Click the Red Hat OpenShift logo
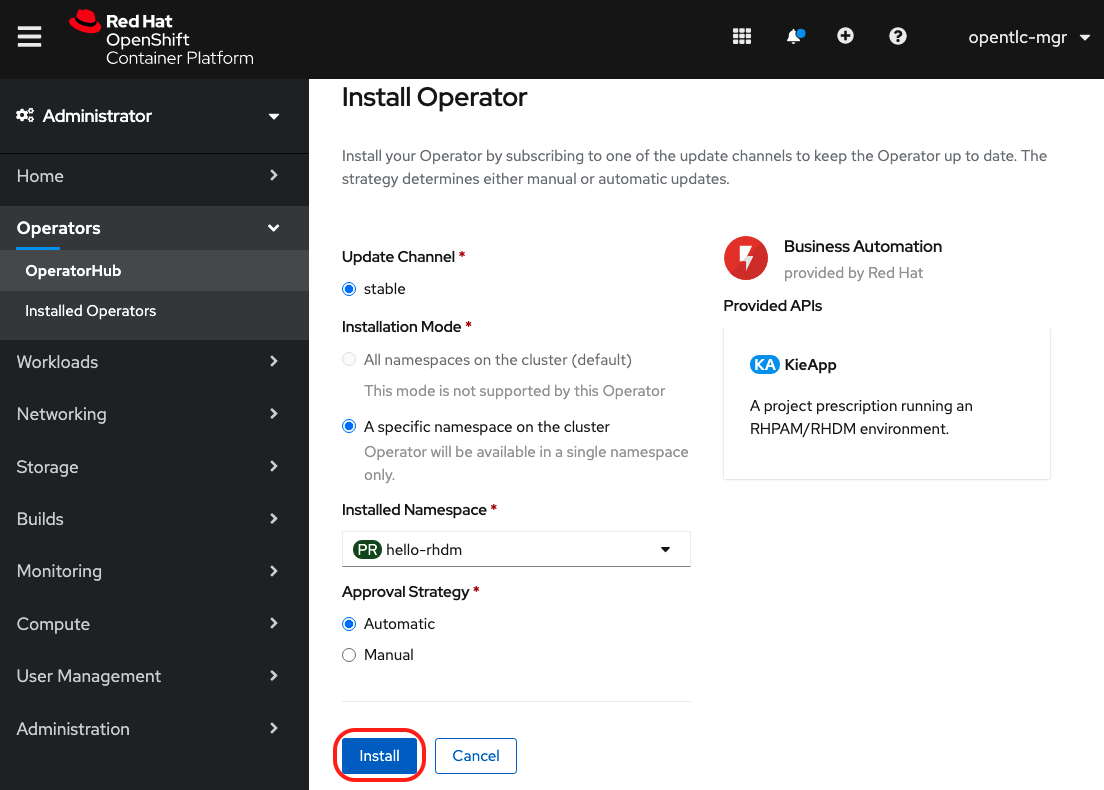Screen dimensions: 1104x790 [x=162, y=39]
